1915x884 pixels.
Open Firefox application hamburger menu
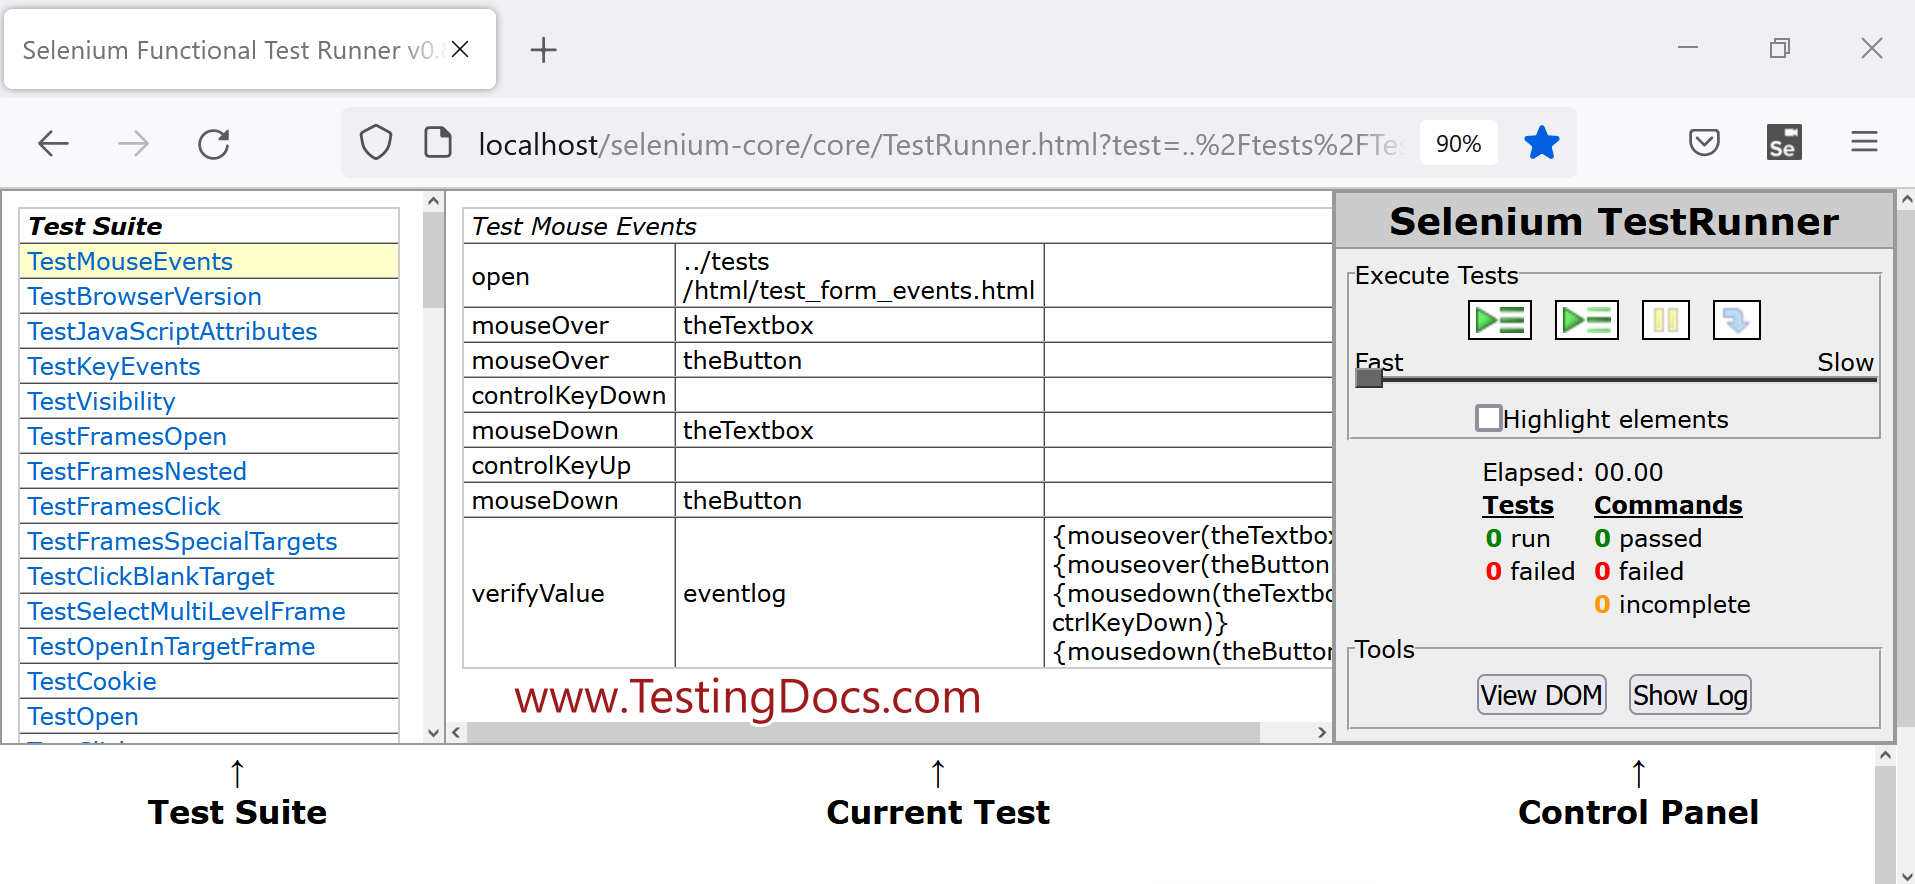[x=1863, y=143]
